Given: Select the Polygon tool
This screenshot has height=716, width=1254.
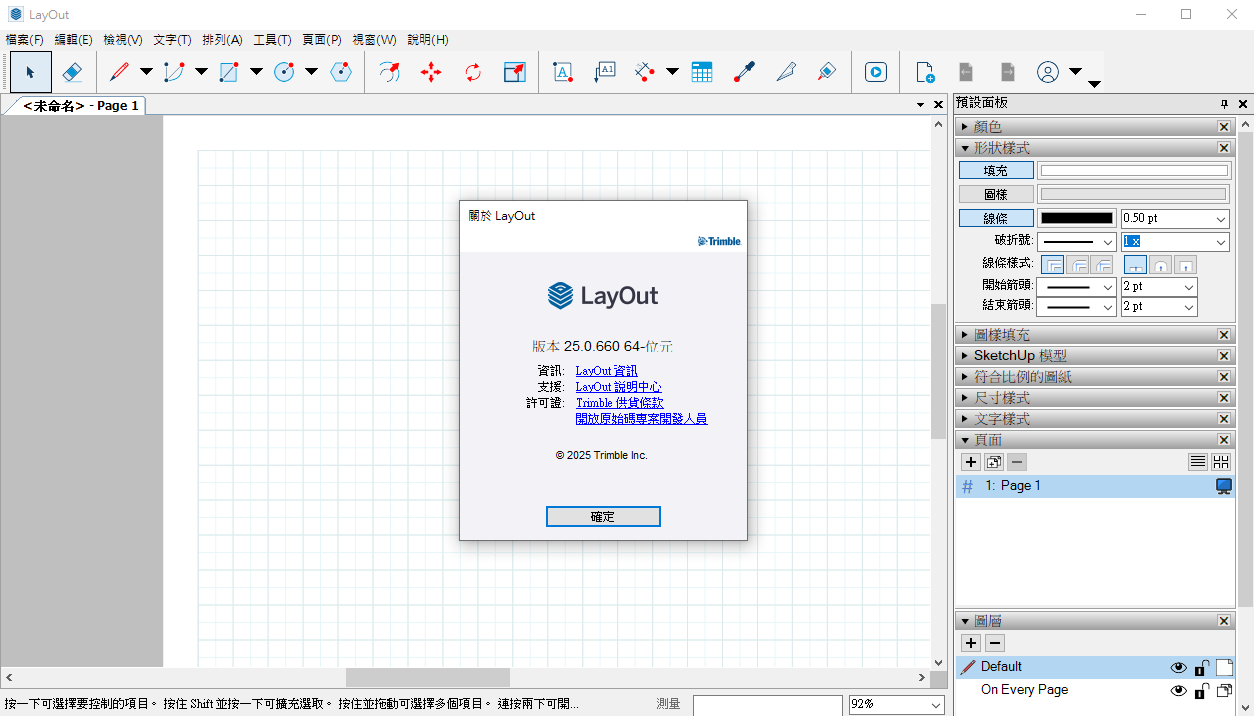Looking at the screenshot, I should (x=341, y=72).
